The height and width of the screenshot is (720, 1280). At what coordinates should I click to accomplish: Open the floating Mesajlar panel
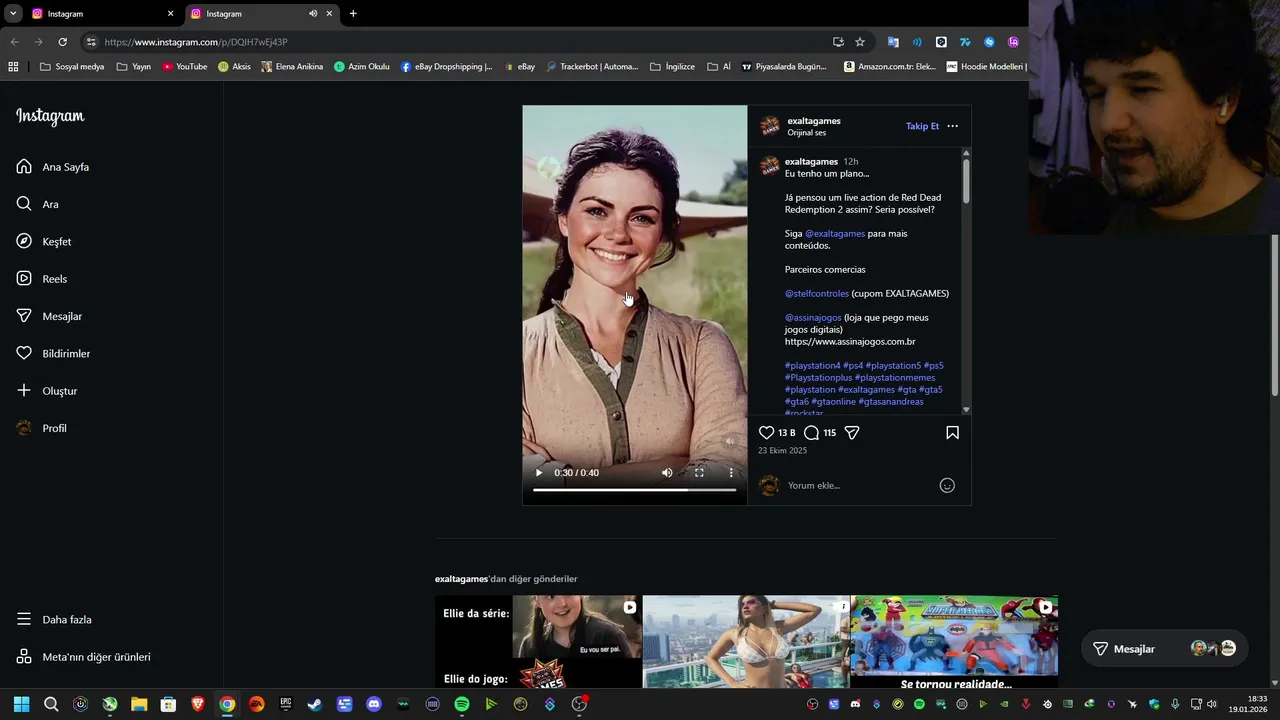[x=1163, y=649]
